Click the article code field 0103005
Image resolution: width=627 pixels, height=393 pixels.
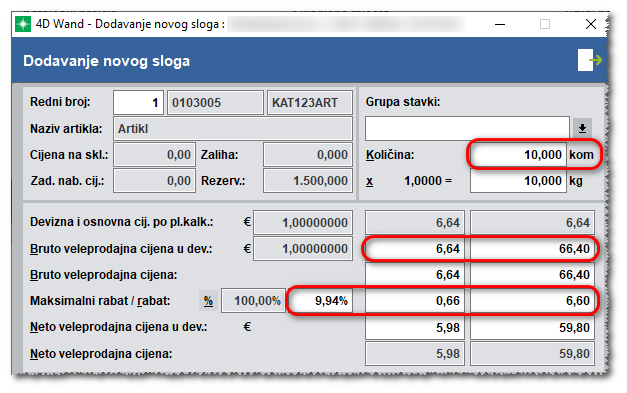[x=215, y=103]
